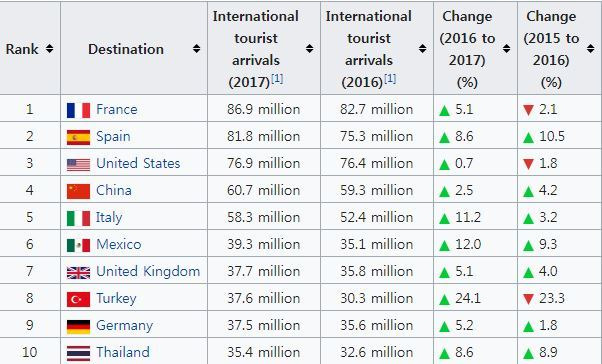Sort 2016 tourist arrivals column
Screen dimensions: 602x364
(422, 49)
